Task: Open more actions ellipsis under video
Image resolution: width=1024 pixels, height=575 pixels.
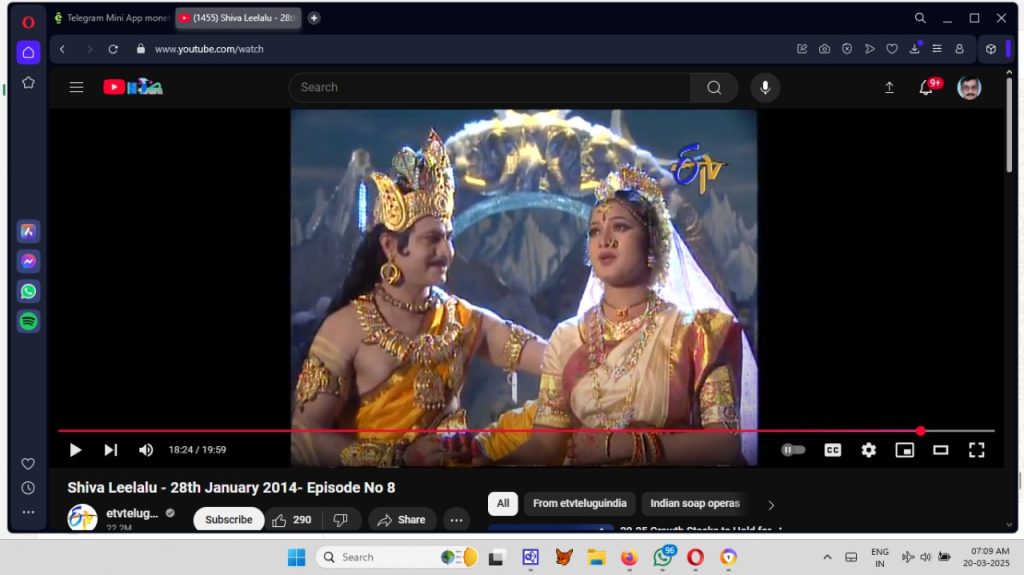Action: click(456, 519)
